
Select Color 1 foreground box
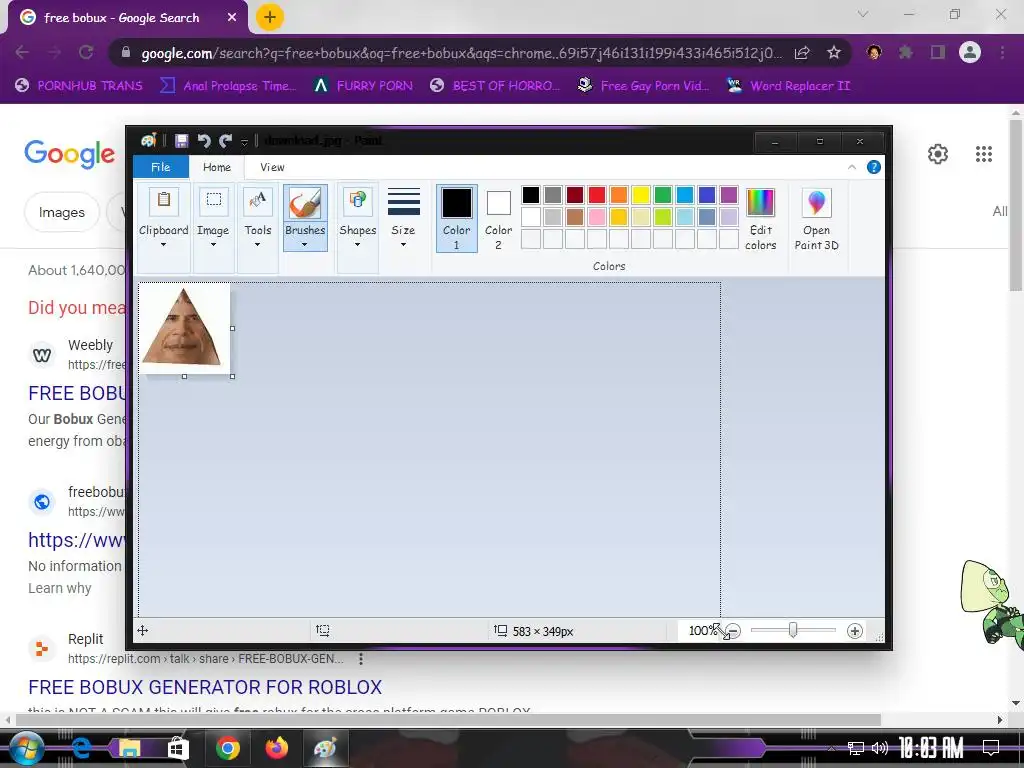point(456,218)
